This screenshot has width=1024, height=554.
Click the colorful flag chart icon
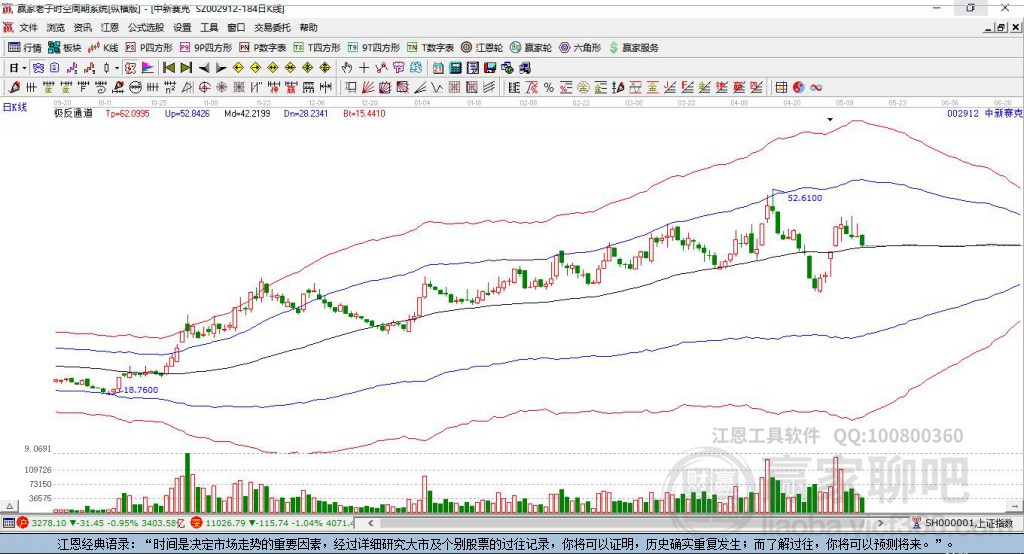(148, 67)
